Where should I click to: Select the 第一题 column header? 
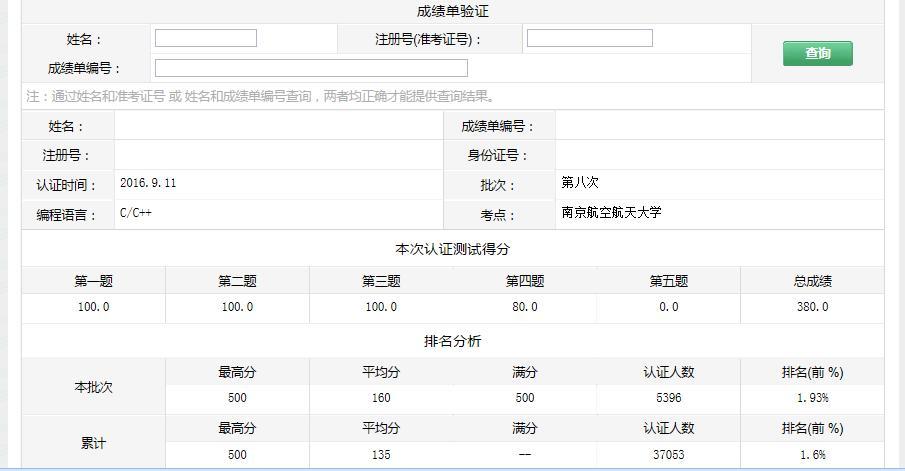(x=94, y=281)
